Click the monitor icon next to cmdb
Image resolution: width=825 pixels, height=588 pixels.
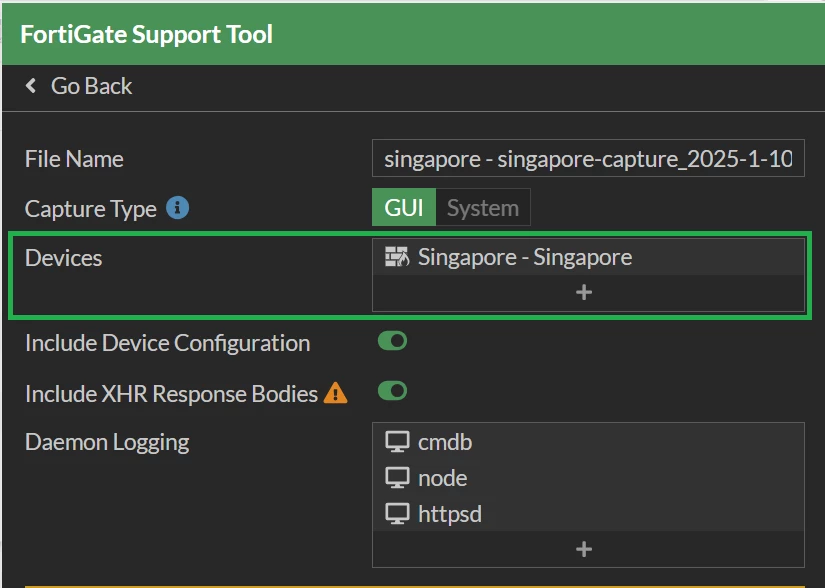click(x=397, y=442)
